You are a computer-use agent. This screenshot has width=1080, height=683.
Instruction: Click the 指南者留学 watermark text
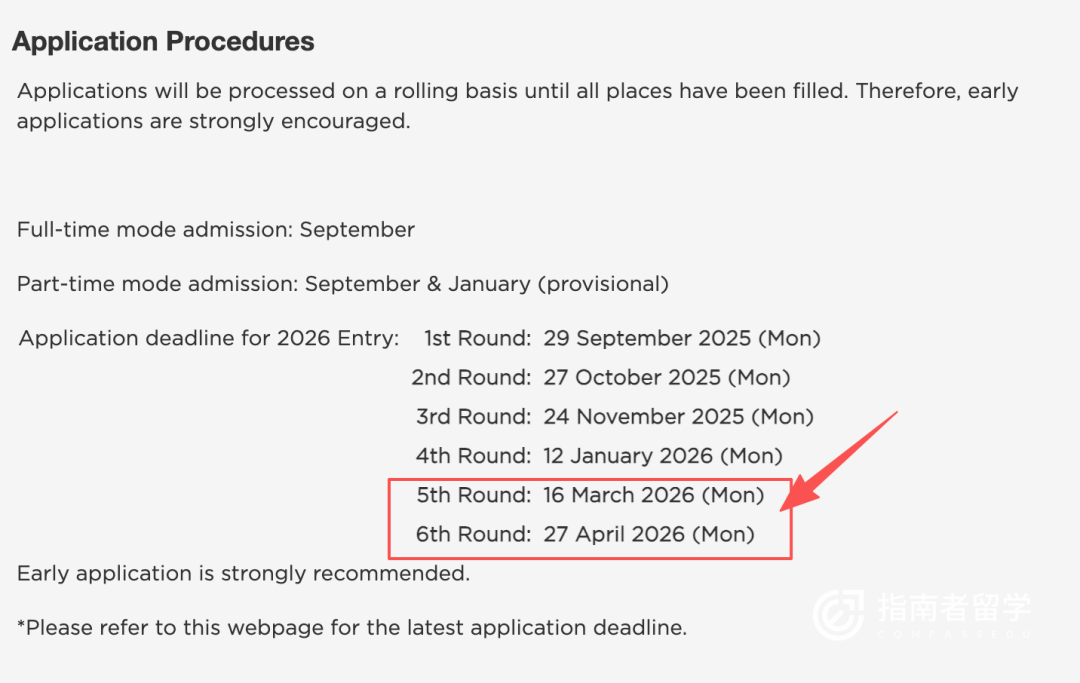click(953, 607)
